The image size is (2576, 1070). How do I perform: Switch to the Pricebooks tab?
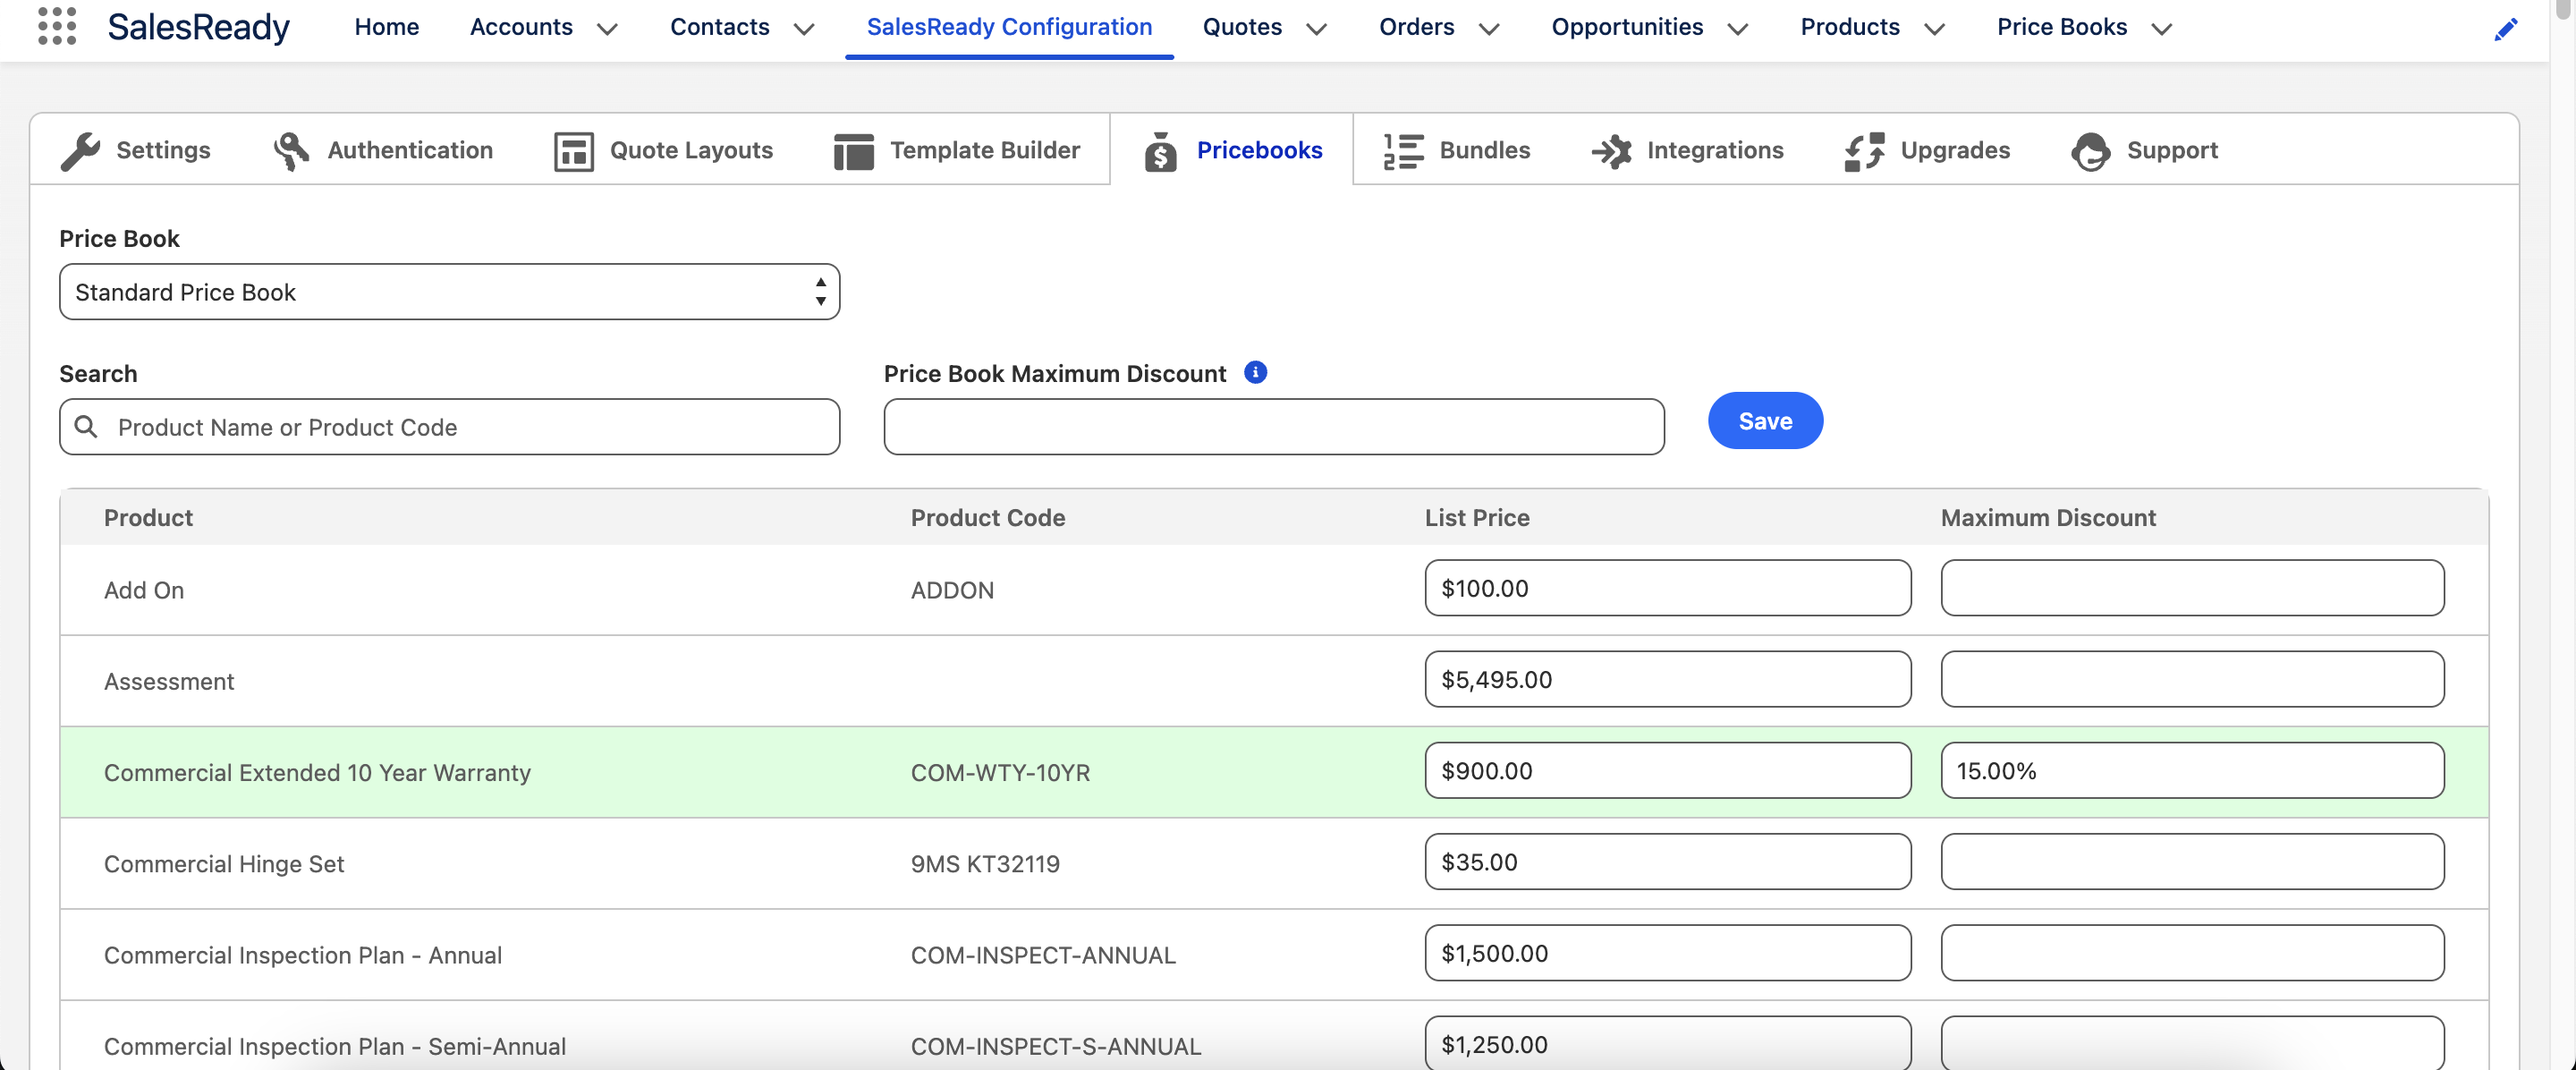[1233, 150]
